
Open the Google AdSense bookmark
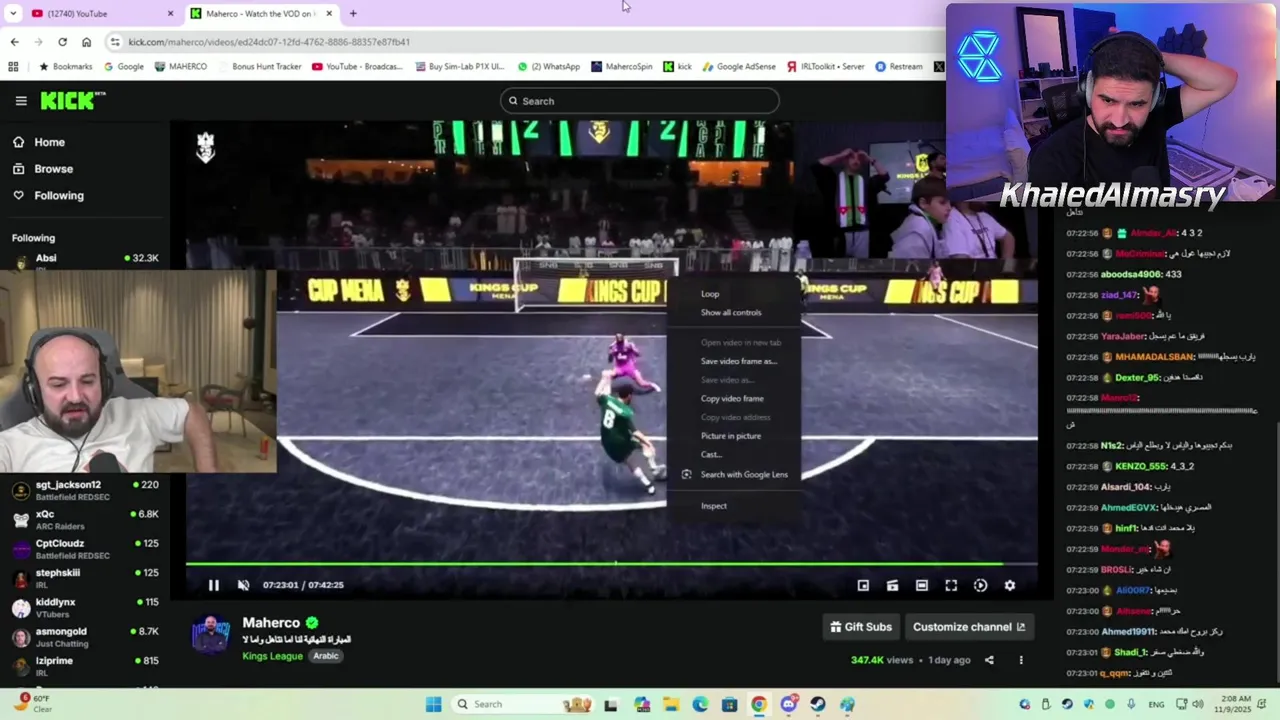[739, 67]
